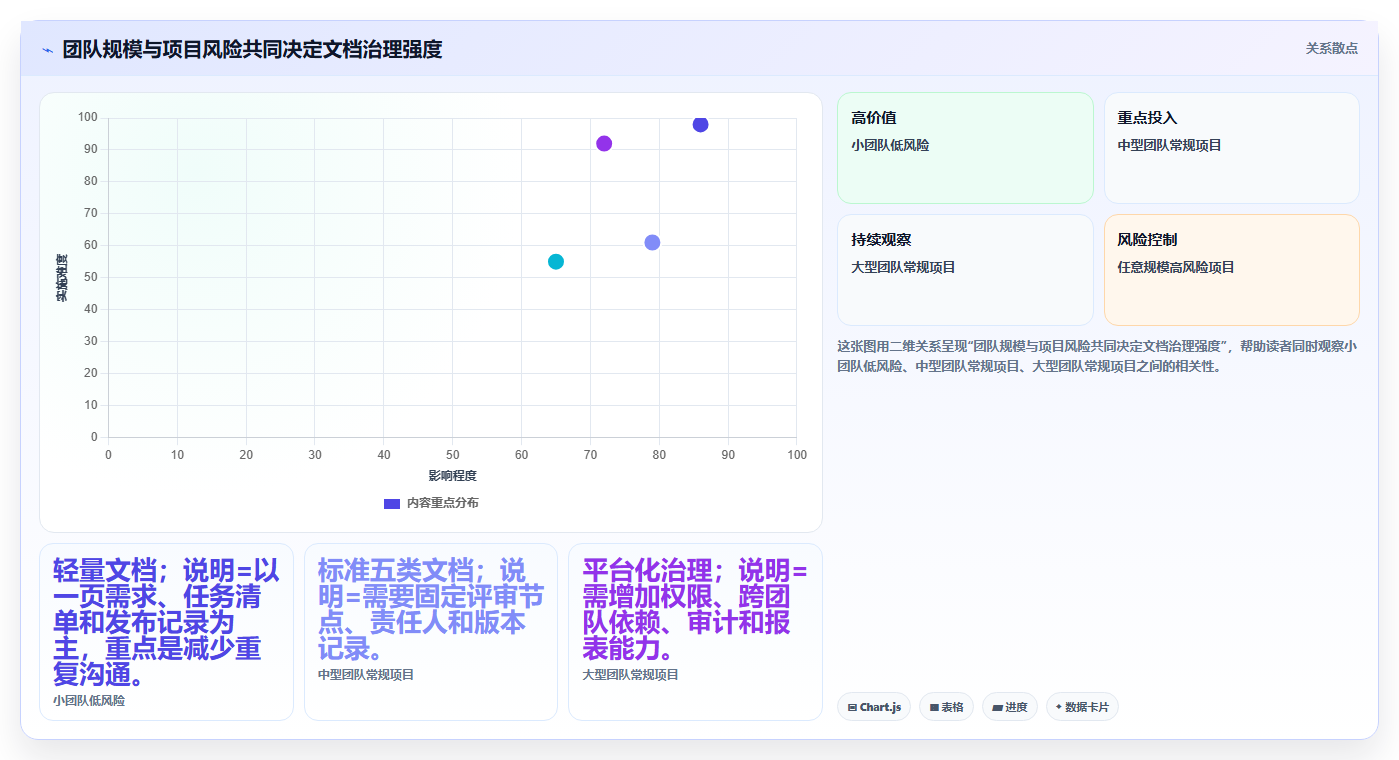The width and height of the screenshot is (1399, 760).
Task: Click the Chart.js tag label
Action: click(x=880, y=707)
